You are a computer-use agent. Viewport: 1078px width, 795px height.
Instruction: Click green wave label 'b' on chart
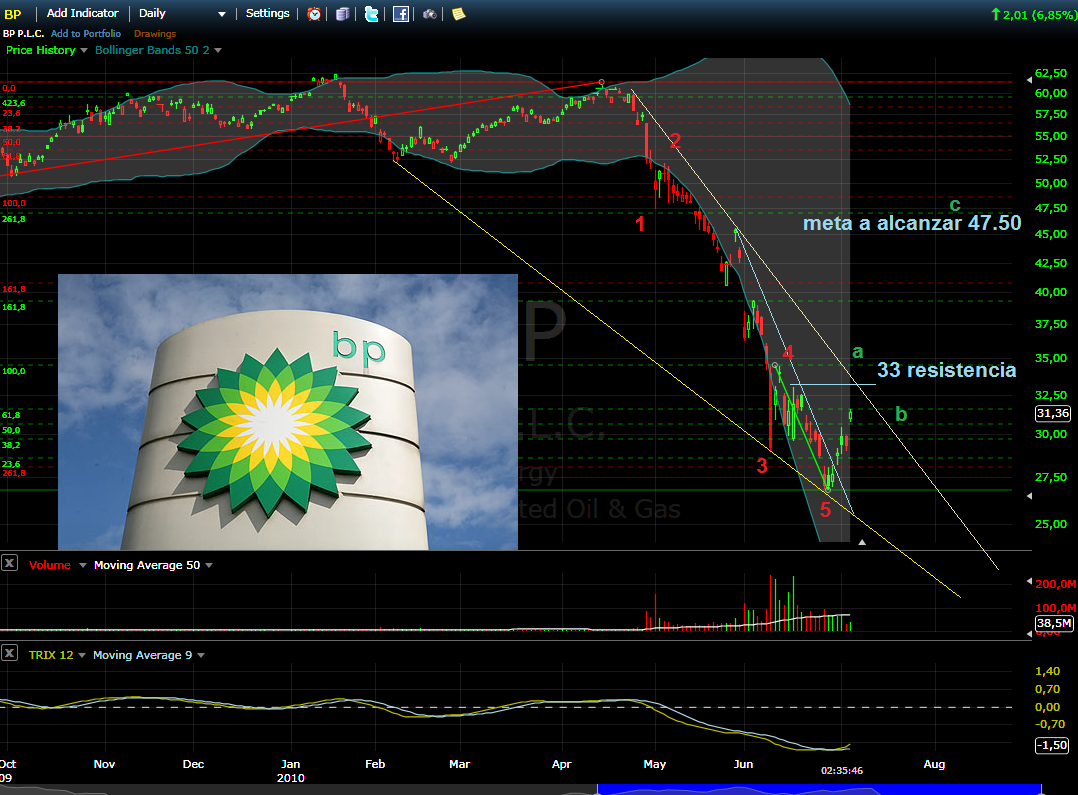[901, 414]
